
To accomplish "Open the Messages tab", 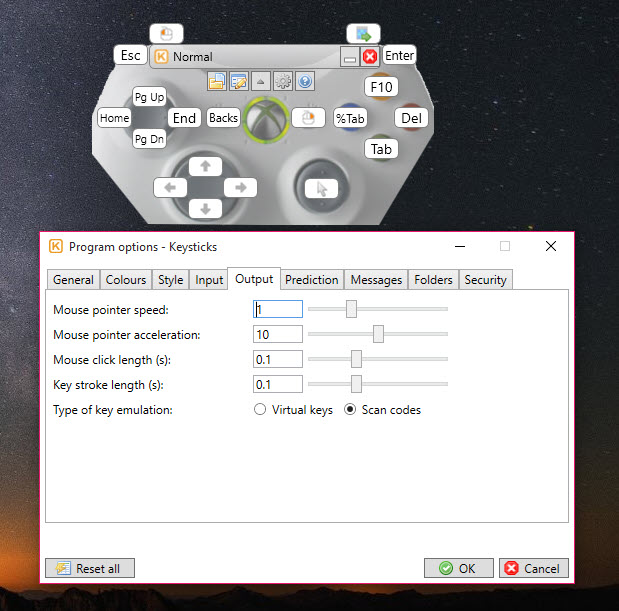I will 376,280.
